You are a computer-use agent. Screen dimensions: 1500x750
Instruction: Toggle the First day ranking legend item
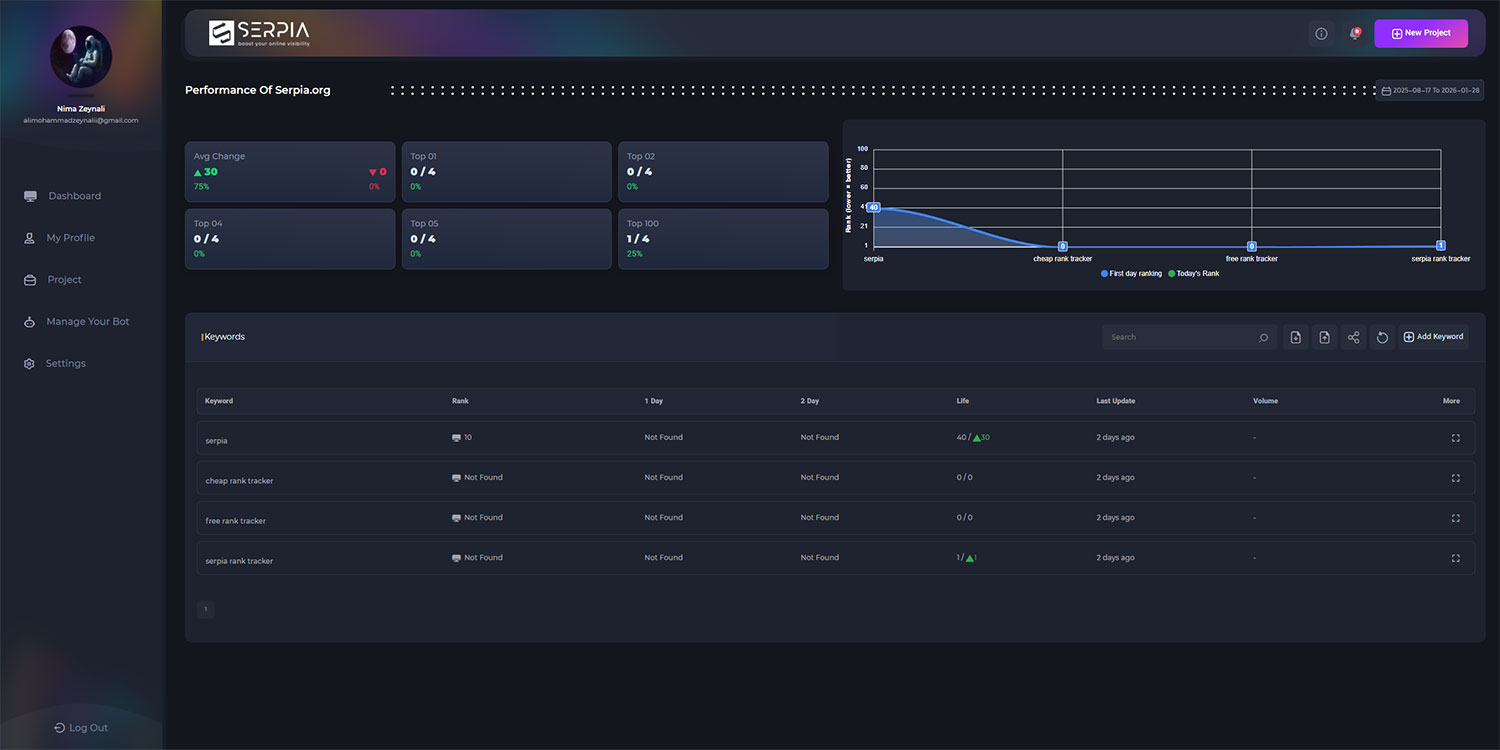[1131, 273]
